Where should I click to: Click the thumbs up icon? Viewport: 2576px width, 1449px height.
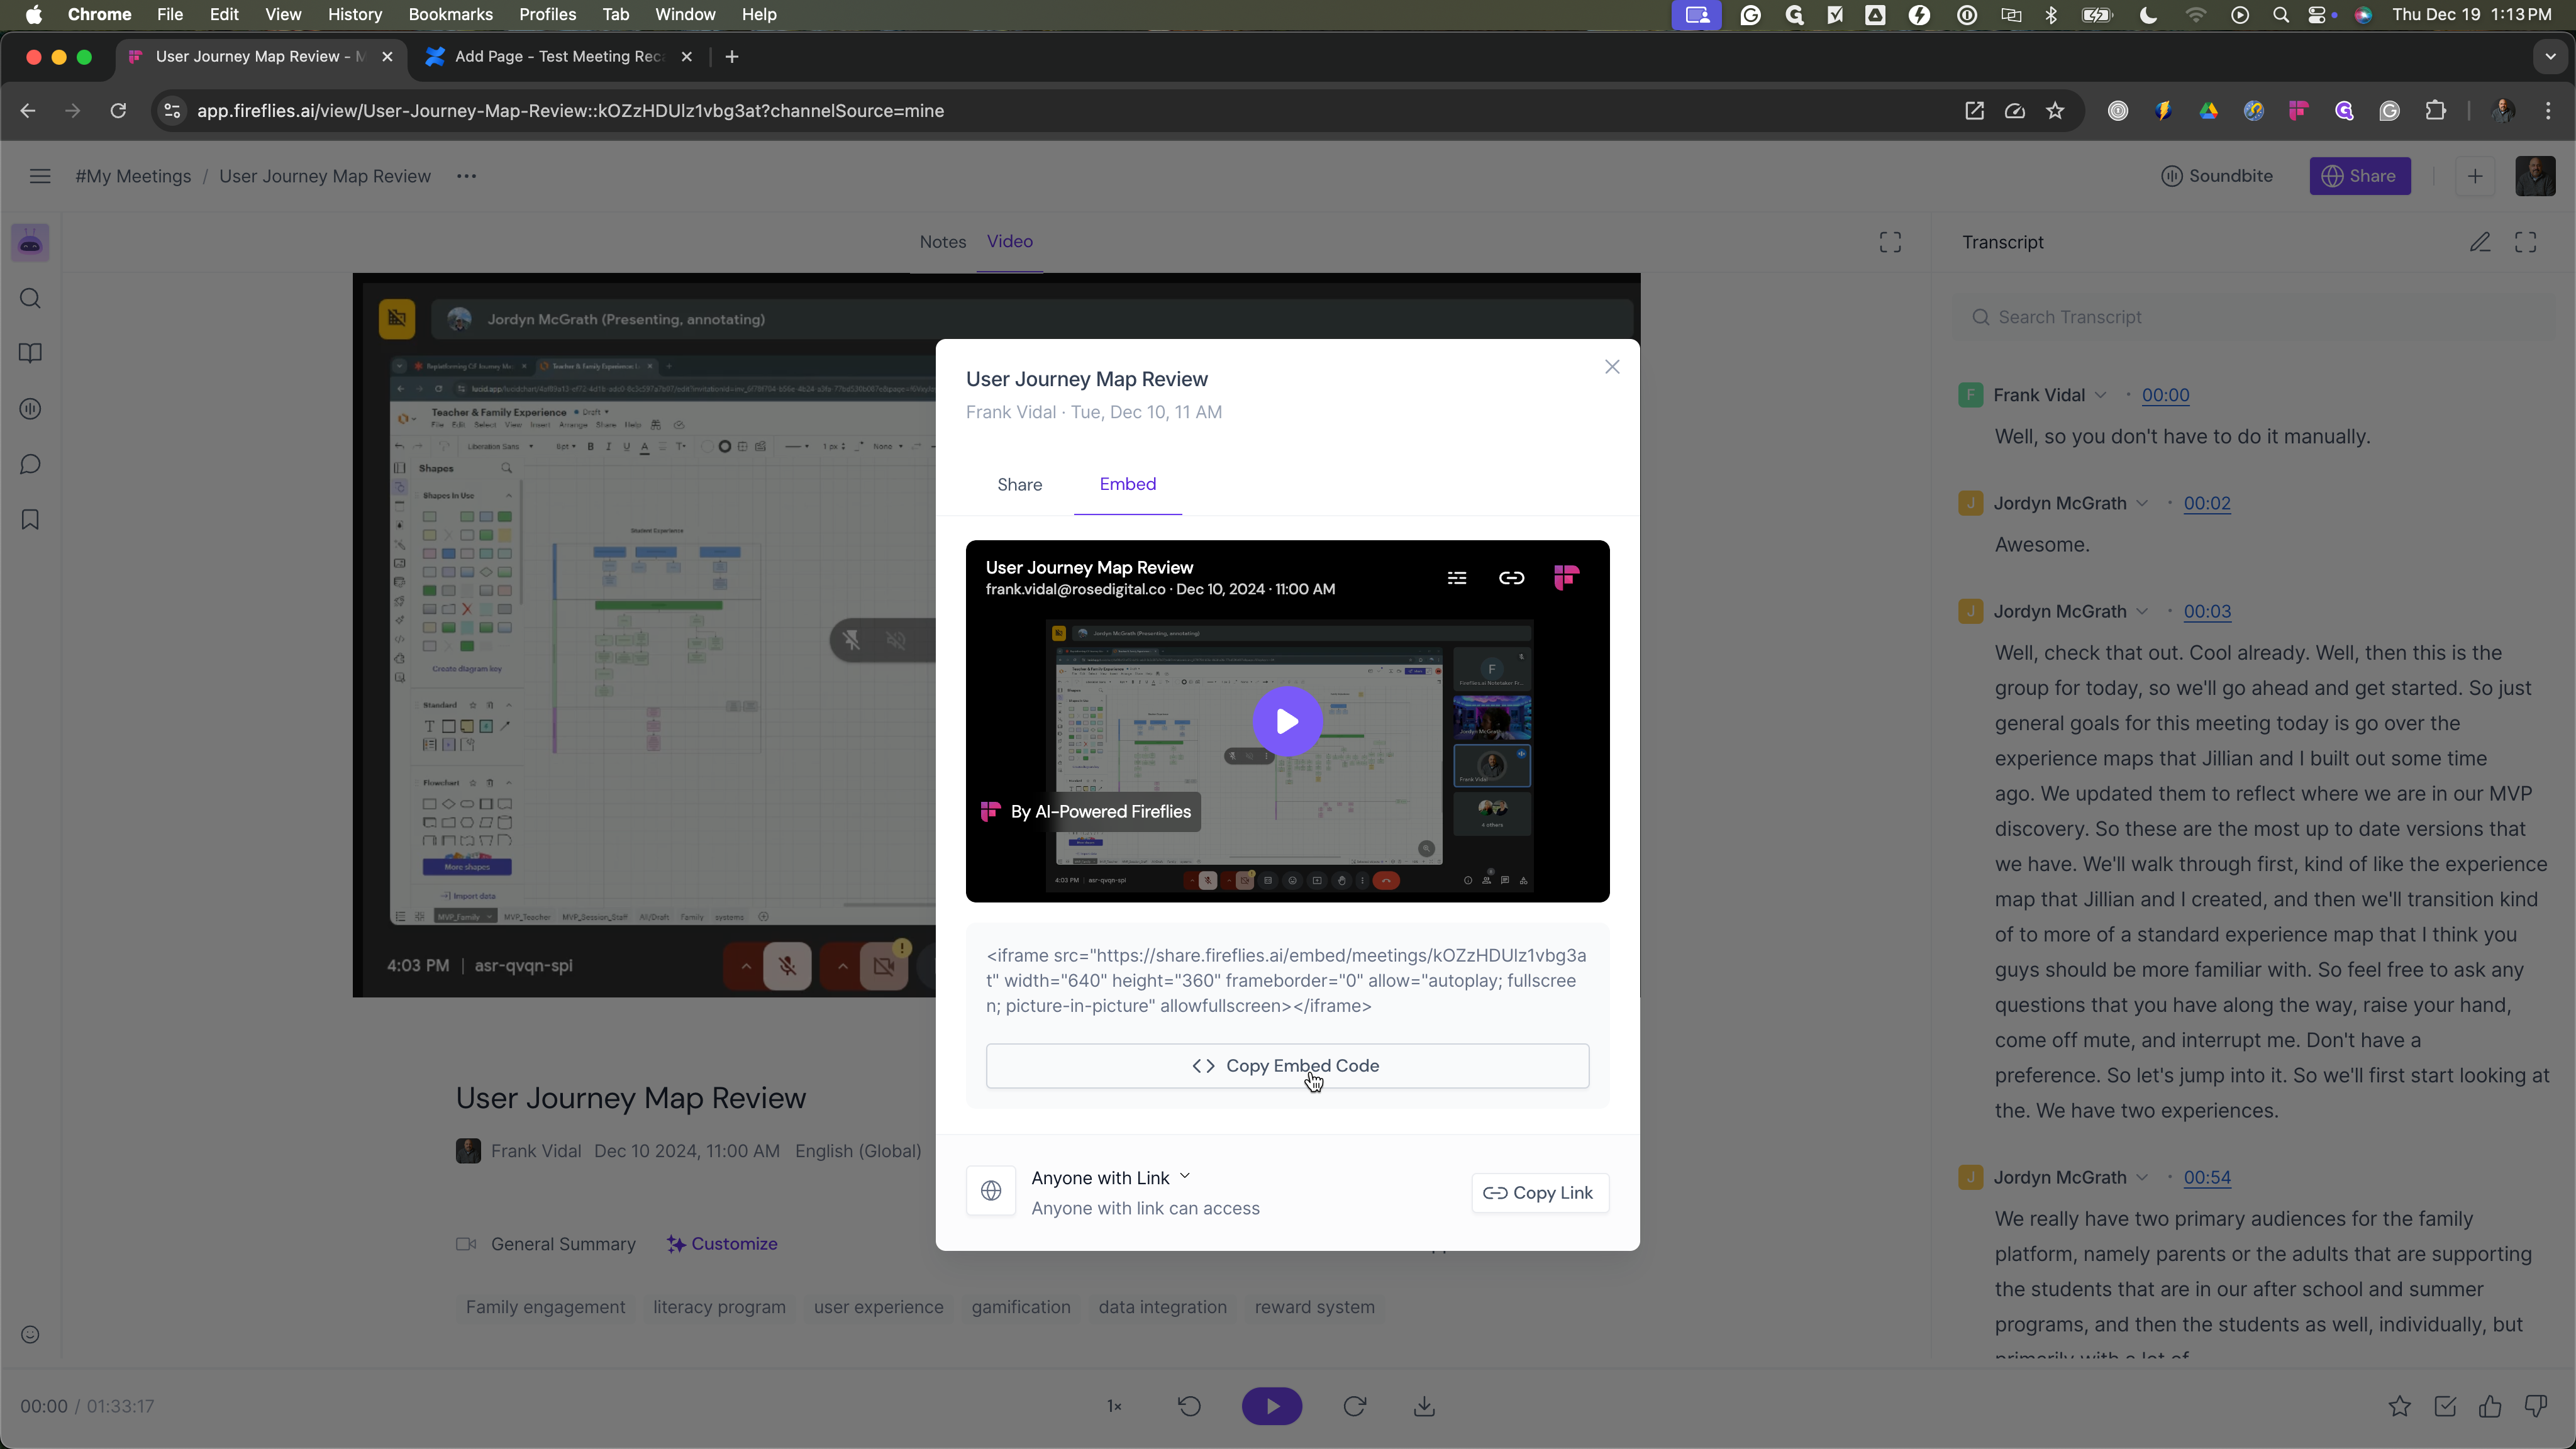click(2490, 1406)
